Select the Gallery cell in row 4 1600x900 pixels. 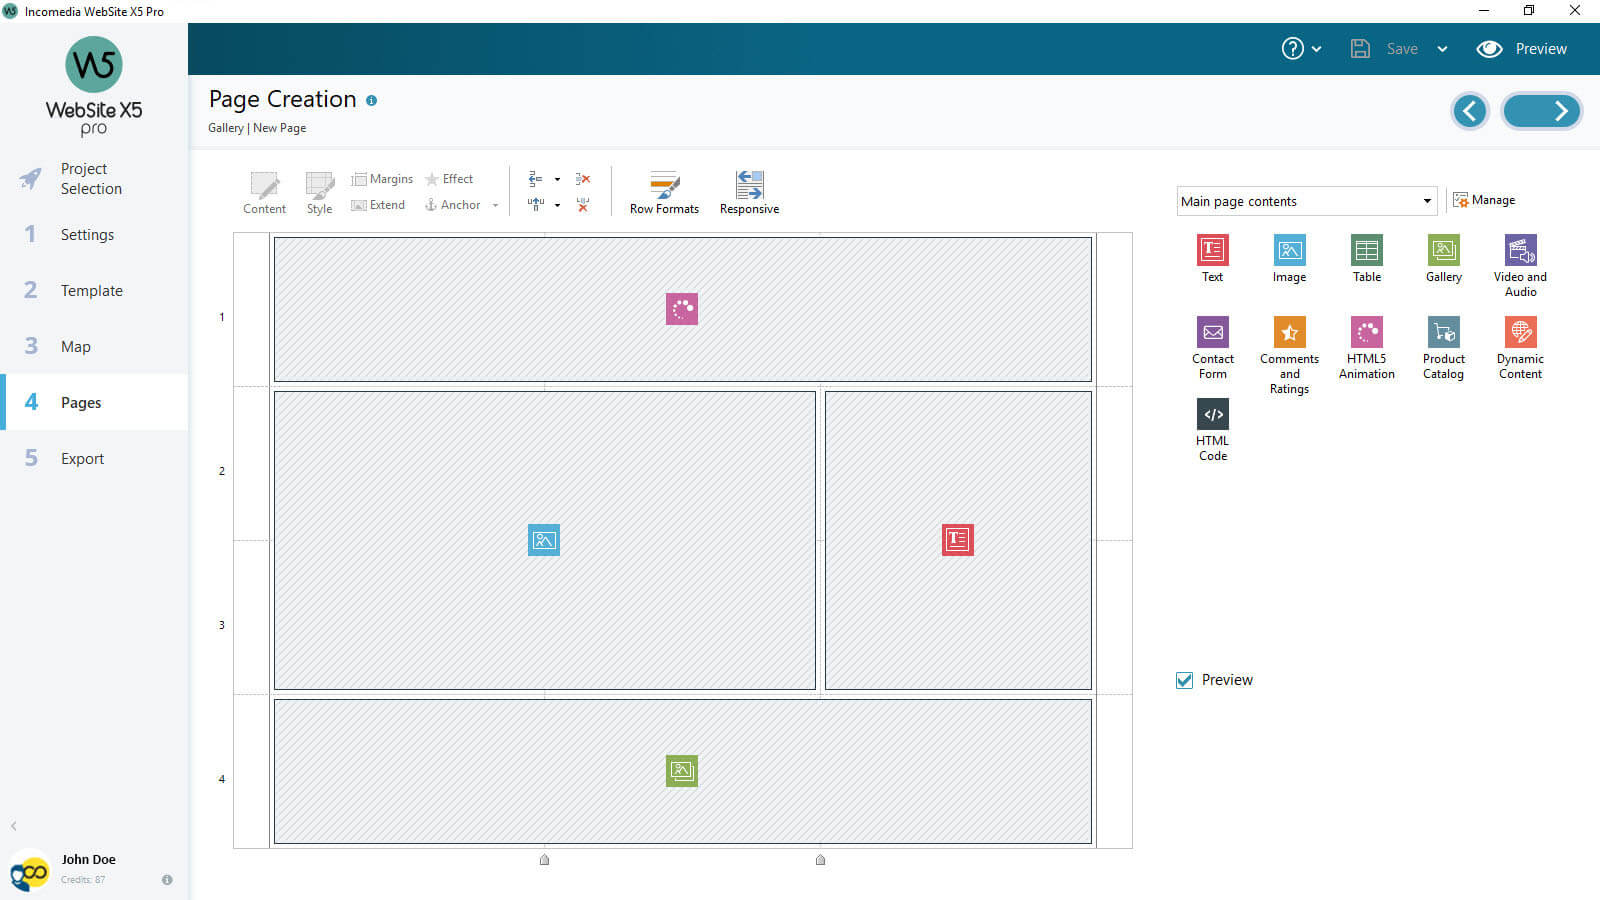click(682, 771)
